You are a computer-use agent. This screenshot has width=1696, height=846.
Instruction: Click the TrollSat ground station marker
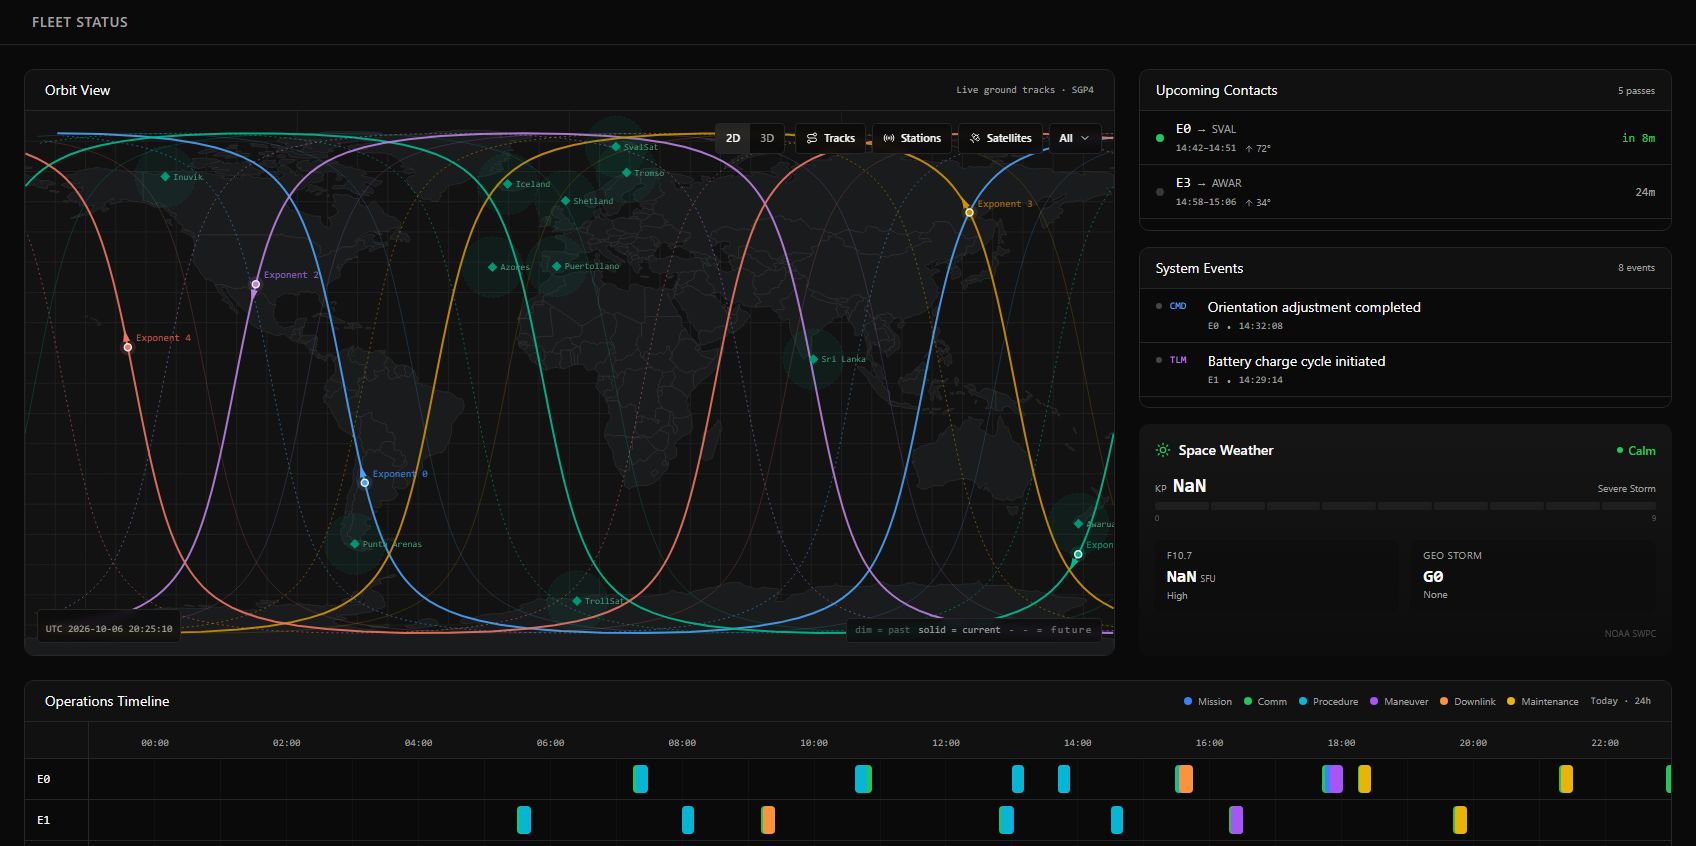click(577, 601)
